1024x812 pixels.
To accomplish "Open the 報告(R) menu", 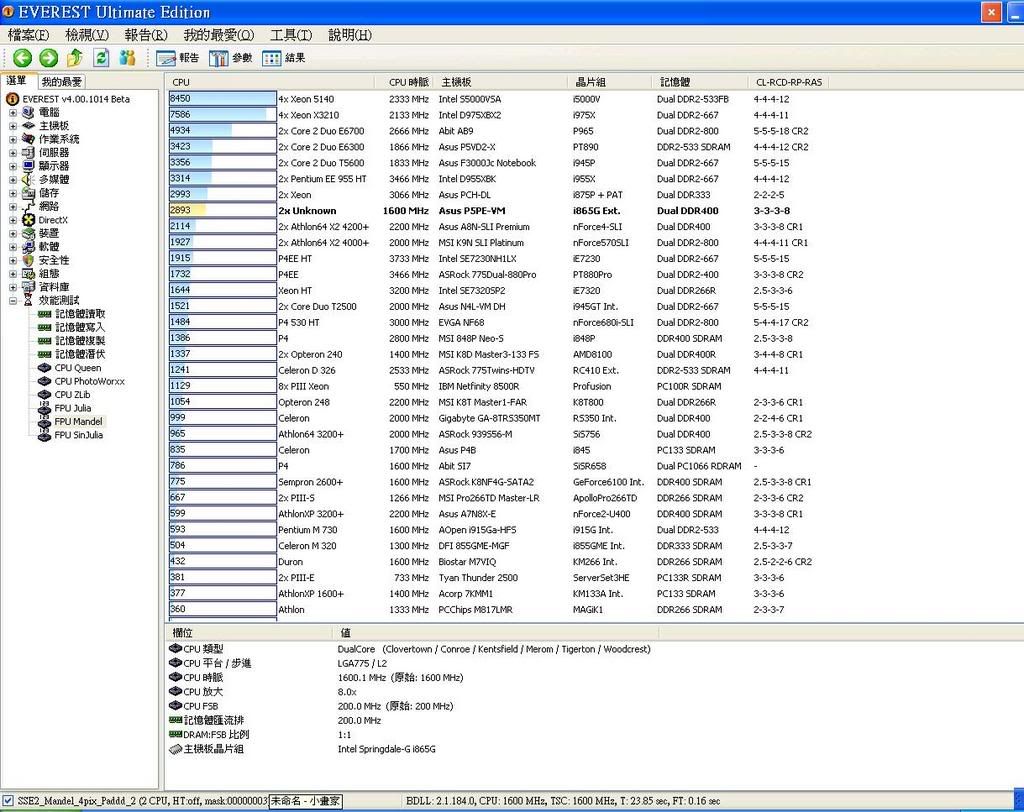I will [x=146, y=35].
